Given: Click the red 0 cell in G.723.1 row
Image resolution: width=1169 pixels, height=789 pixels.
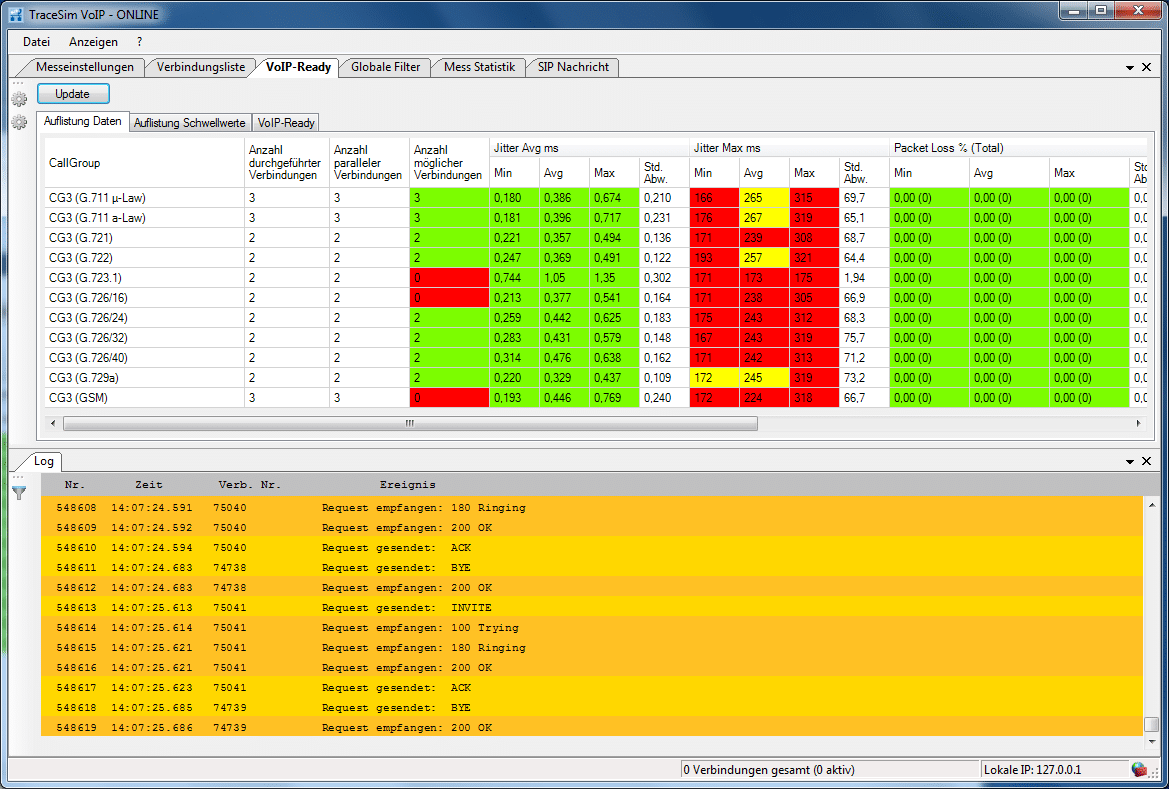Looking at the screenshot, I should click(449, 278).
